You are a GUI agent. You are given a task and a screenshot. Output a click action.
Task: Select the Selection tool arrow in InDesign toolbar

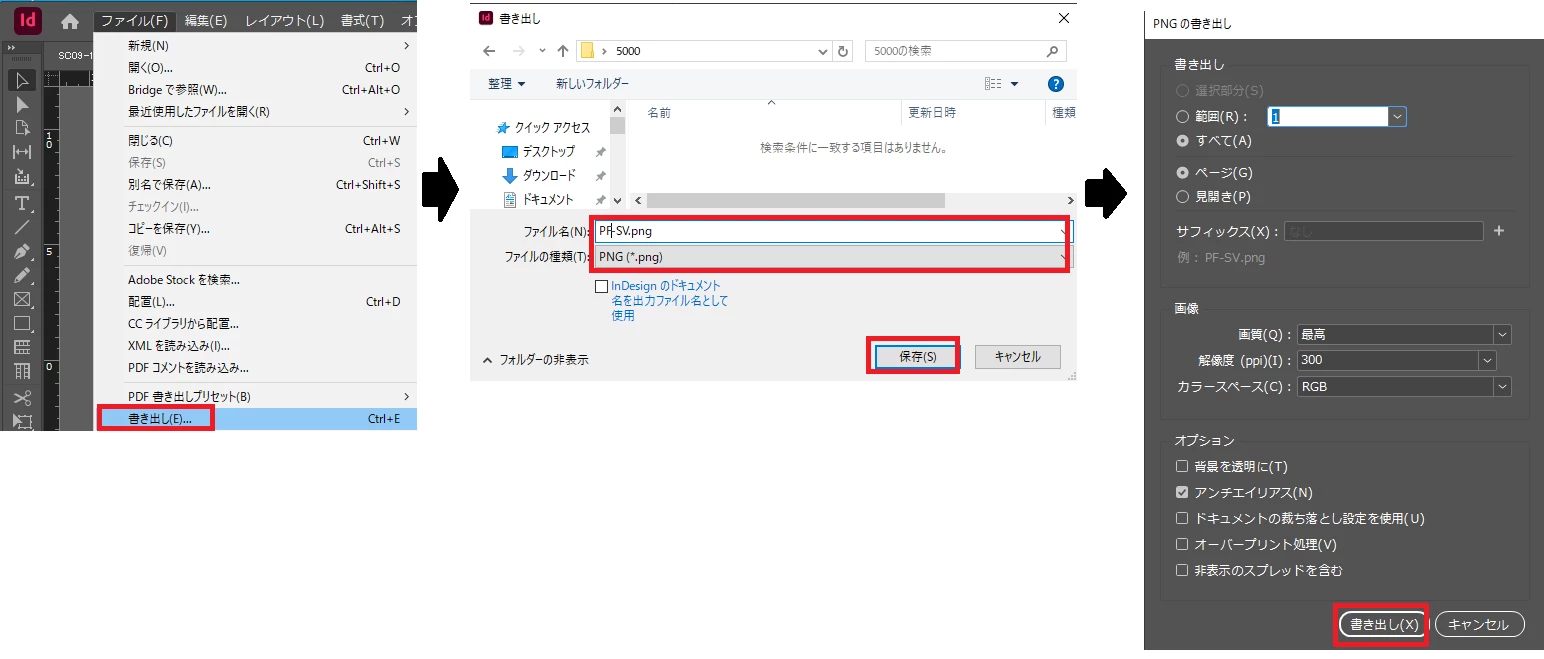click(21, 80)
